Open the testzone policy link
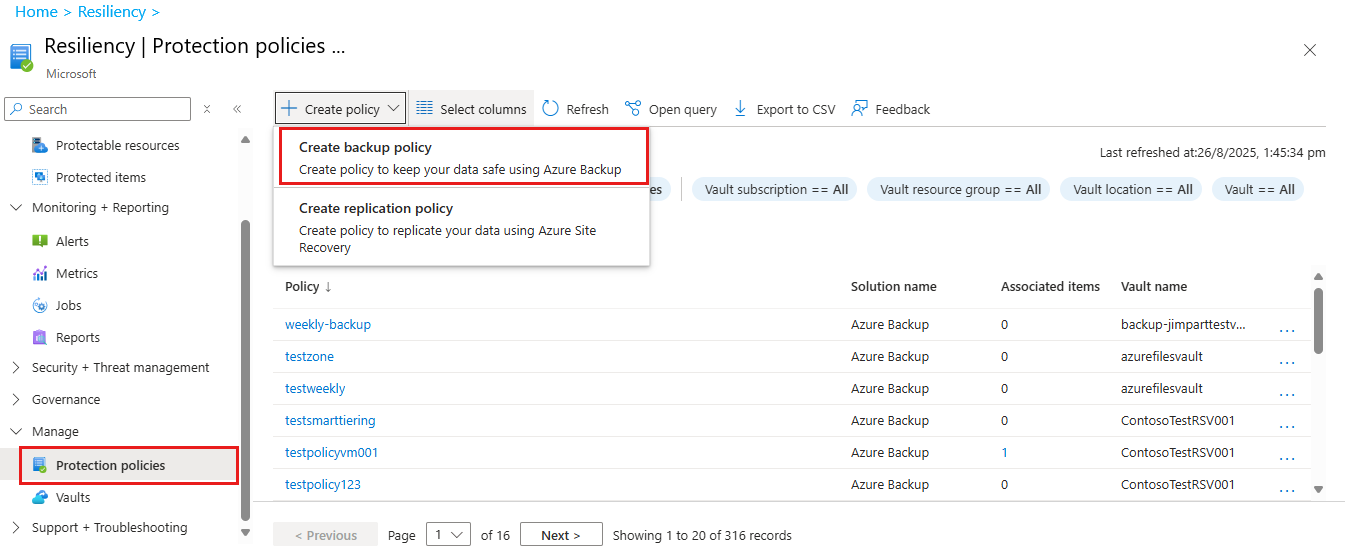1345x551 pixels. pos(309,356)
